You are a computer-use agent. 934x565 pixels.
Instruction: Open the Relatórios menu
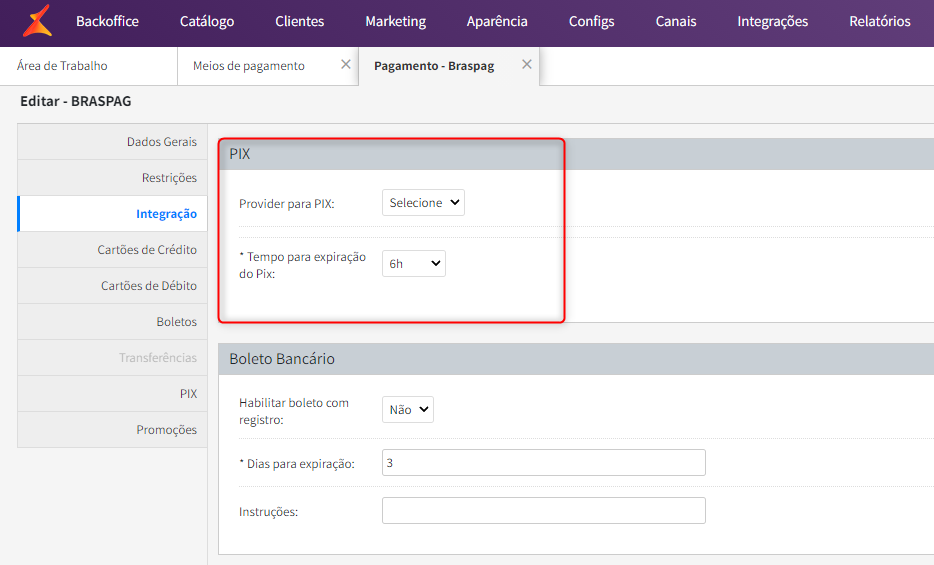click(880, 21)
